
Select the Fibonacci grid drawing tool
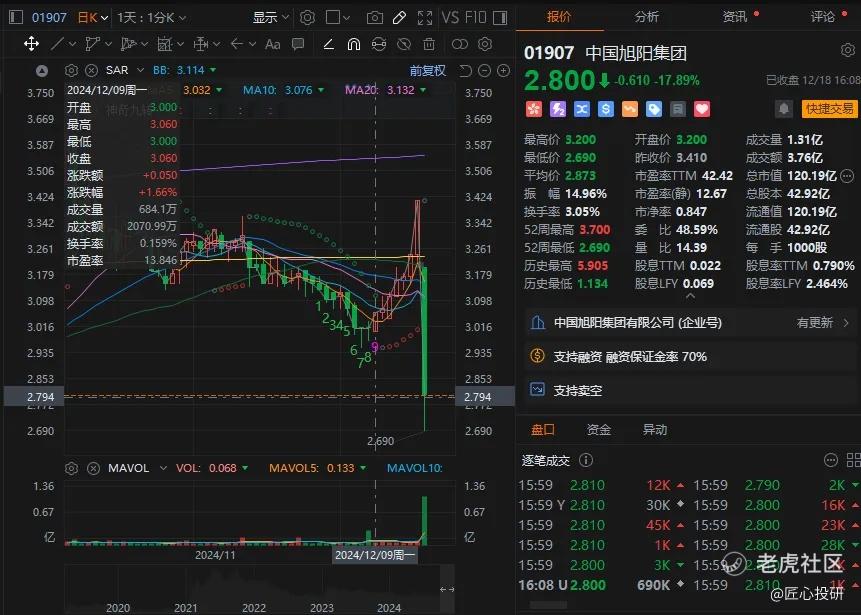pyautogui.click(x=165, y=43)
